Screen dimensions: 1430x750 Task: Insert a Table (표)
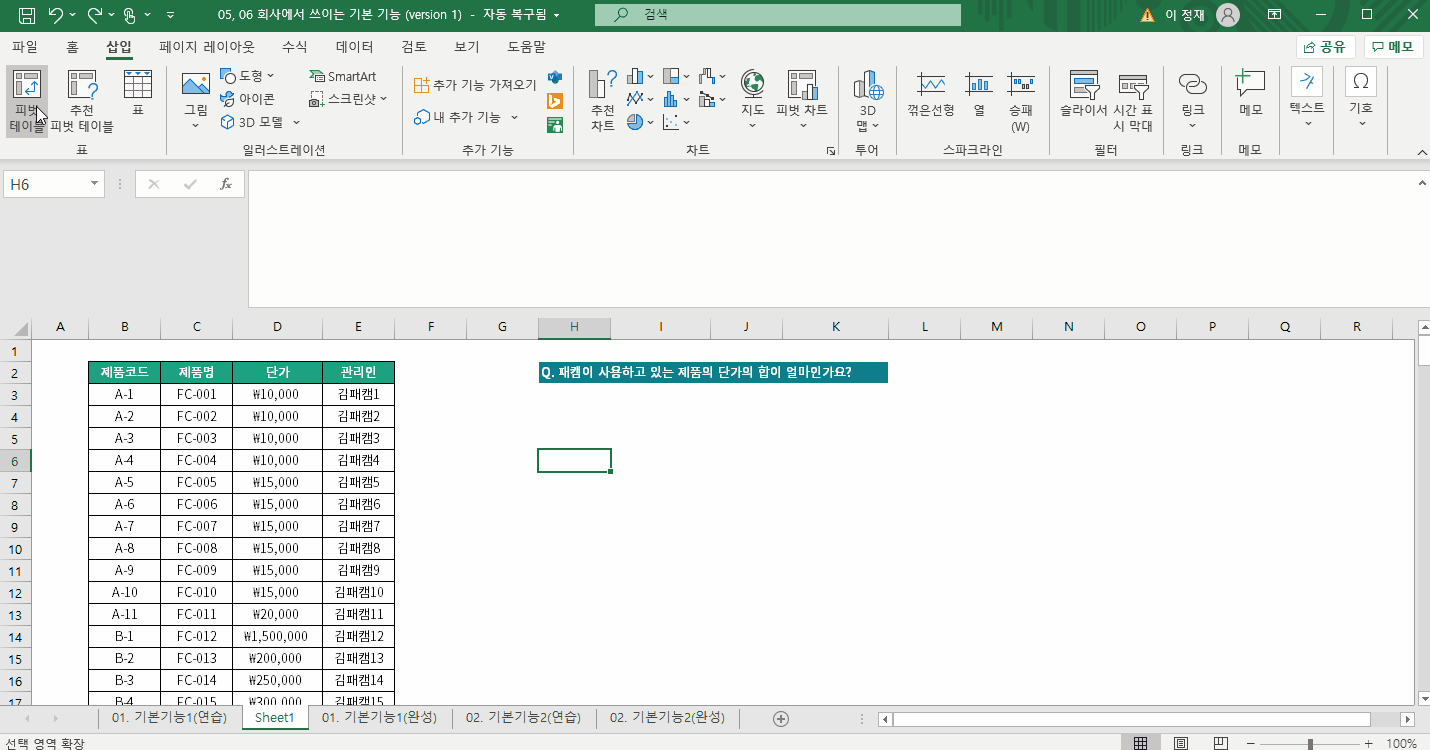coord(138,94)
